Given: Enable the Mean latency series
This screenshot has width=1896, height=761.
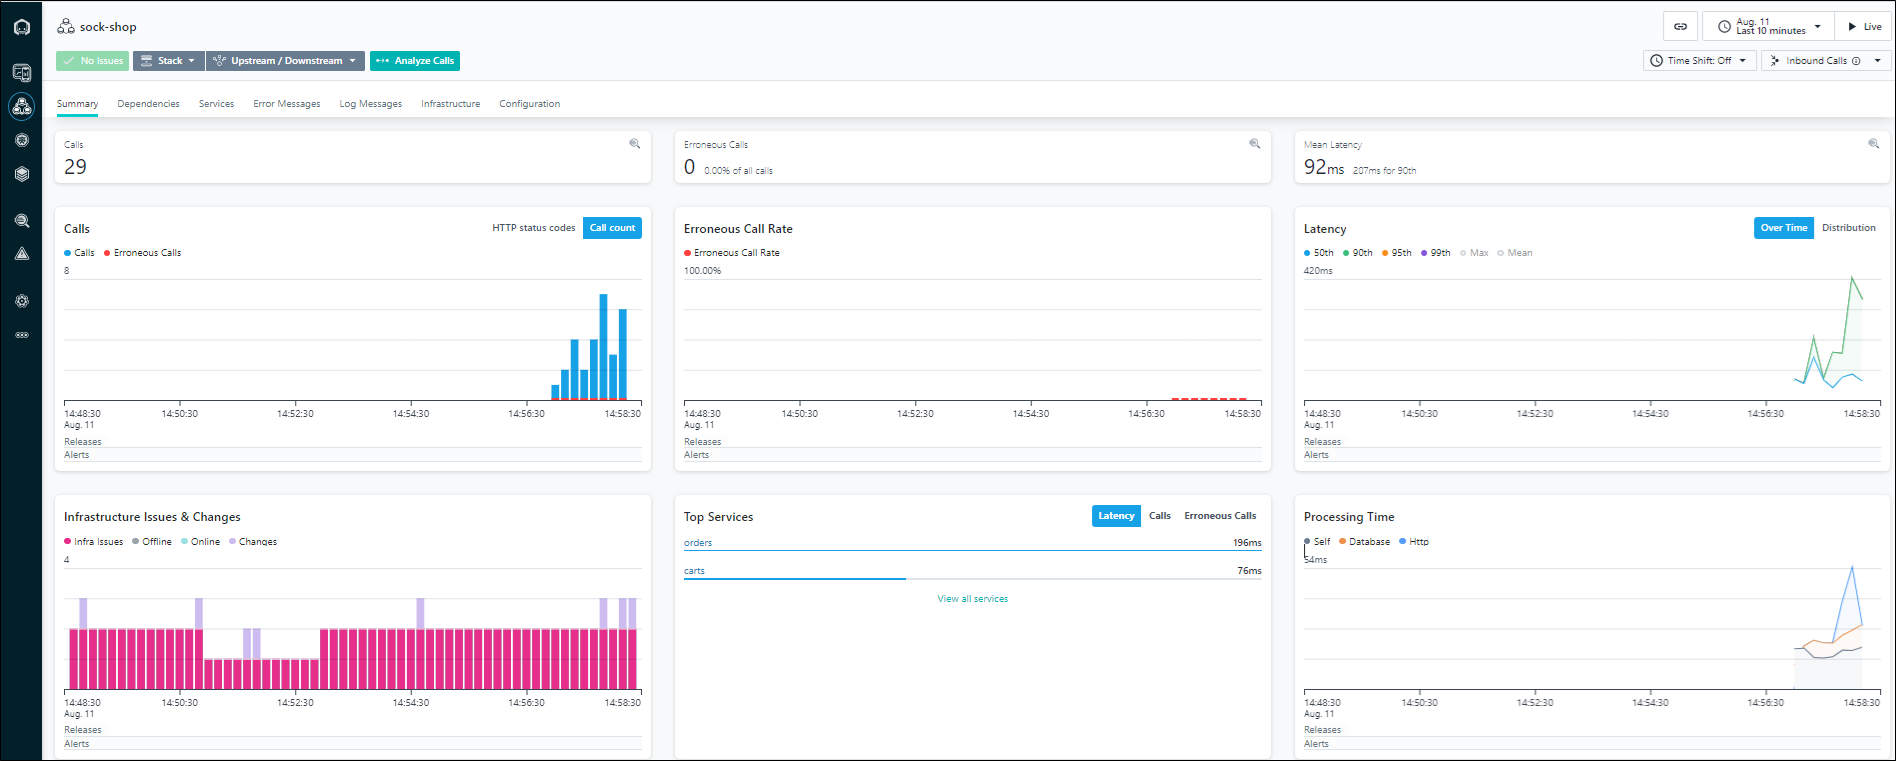Looking at the screenshot, I should click(1515, 253).
